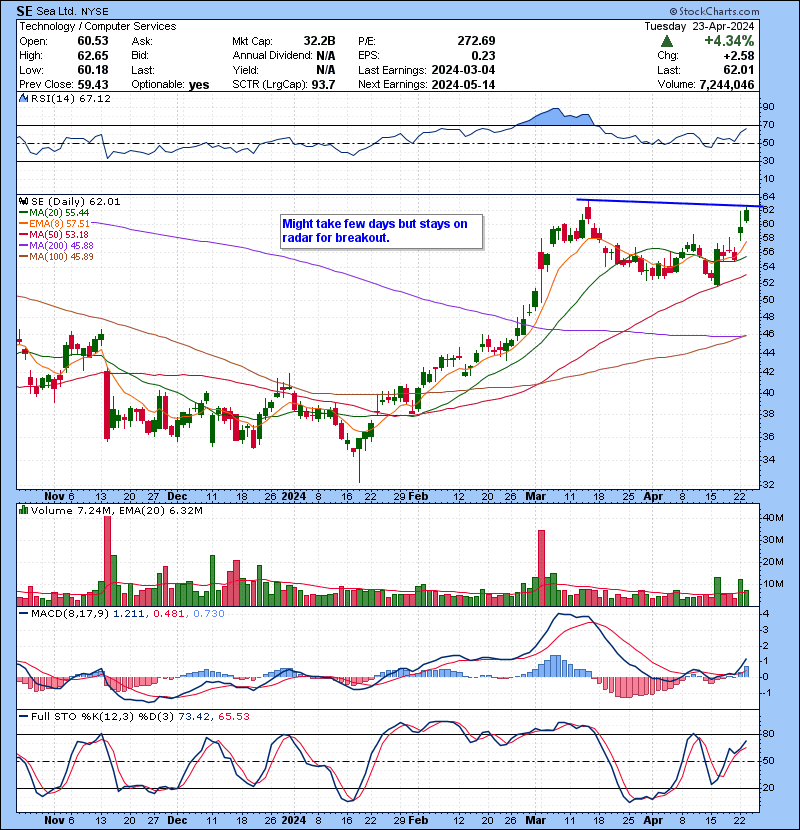This screenshot has height=830, width=800.
Task: Click the MACD signal value 0.481
Action: click(168, 614)
